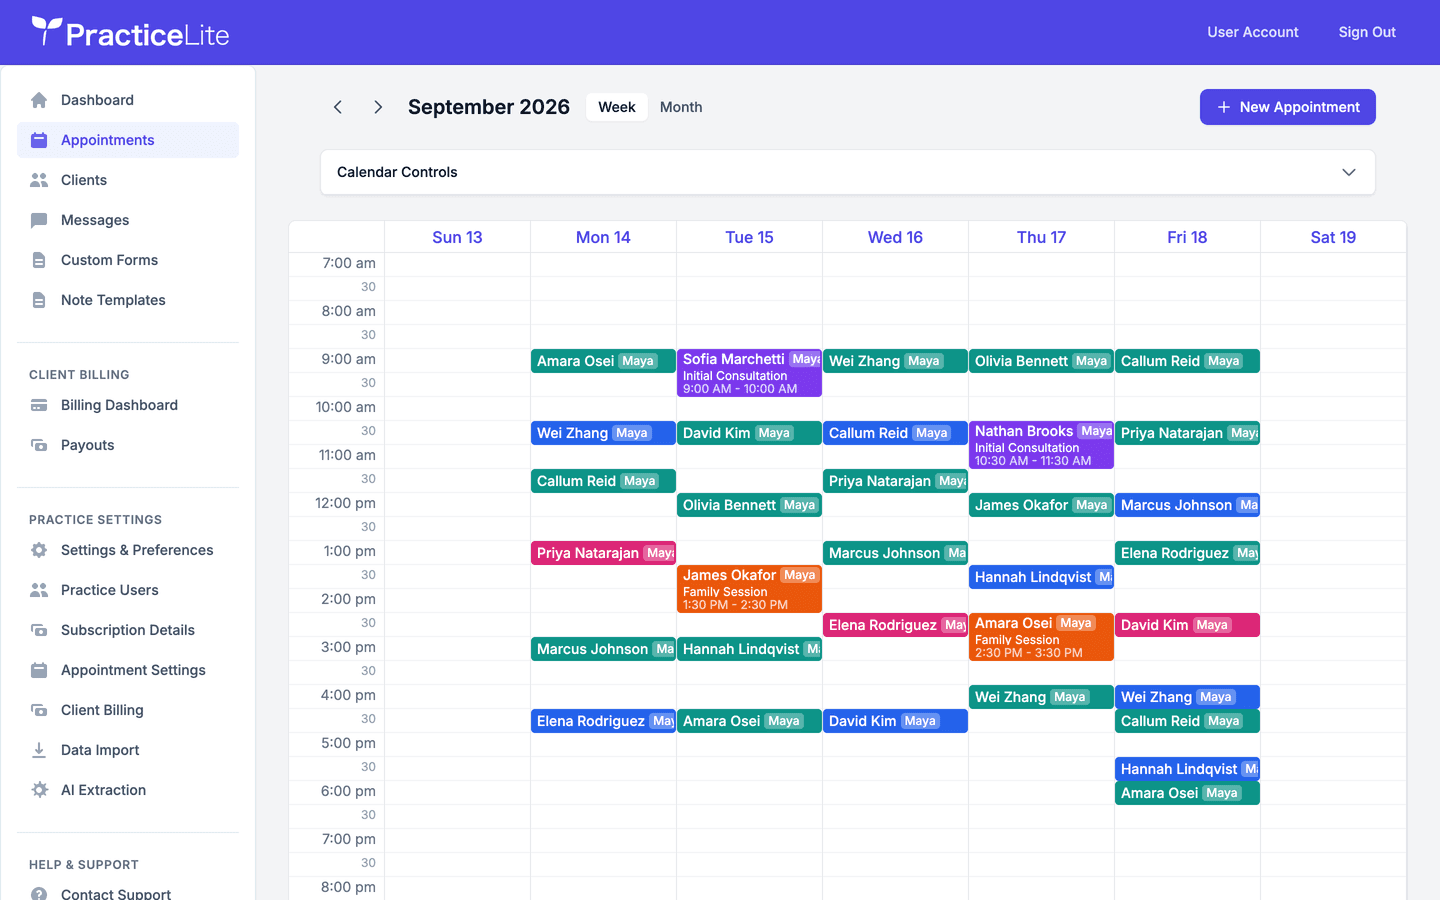
Task: Open Nathan Brooks Initial Consultation on Thursday
Action: click(x=1041, y=445)
